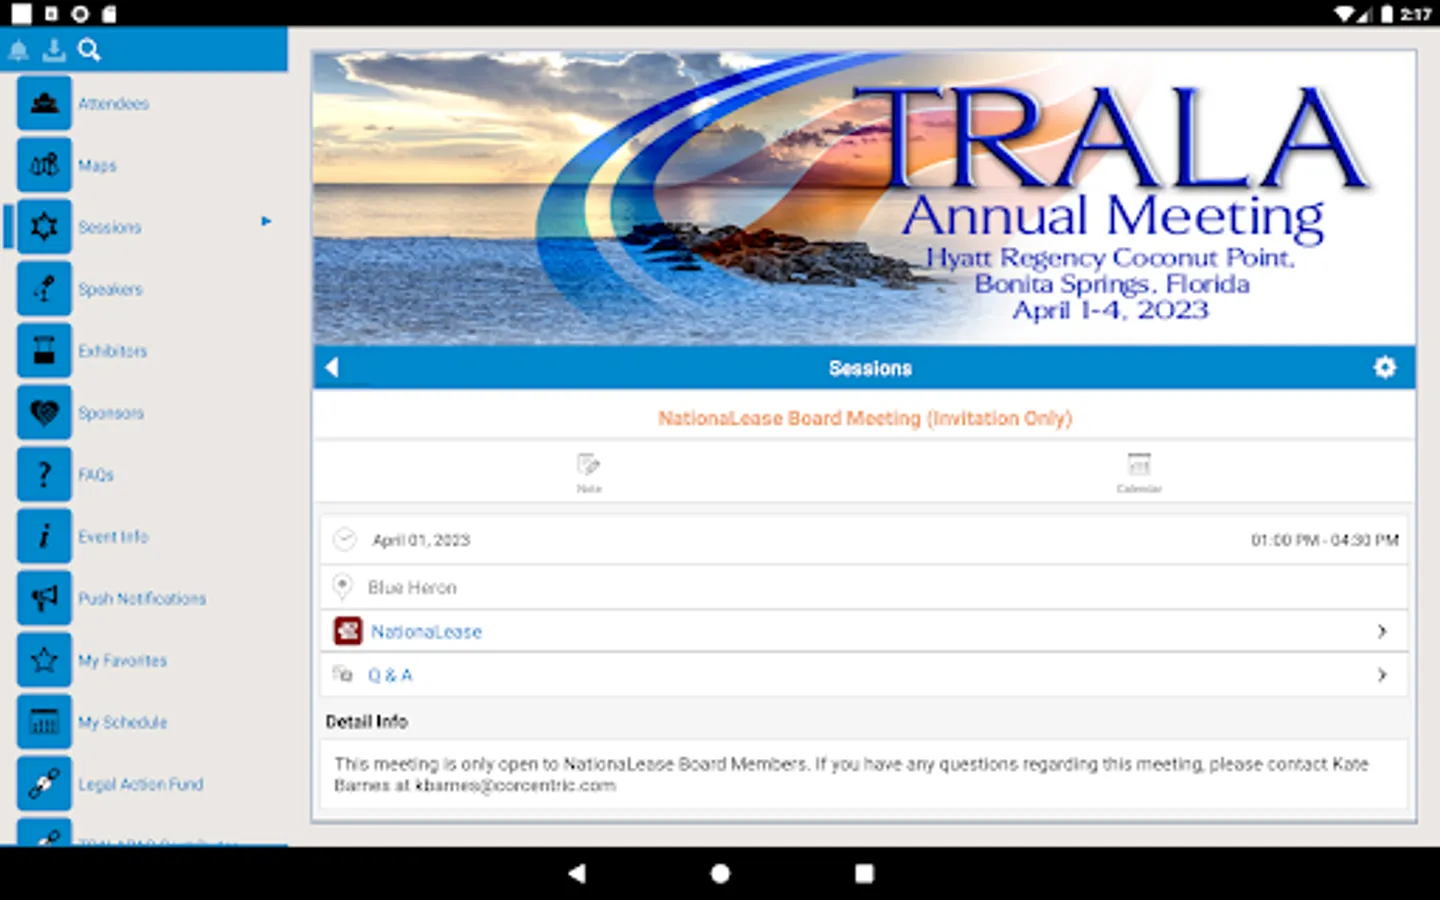Viewport: 1440px width, 900px height.
Task: Tap Android recent apps button
Action: pyautogui.click(x=864, y=873)
